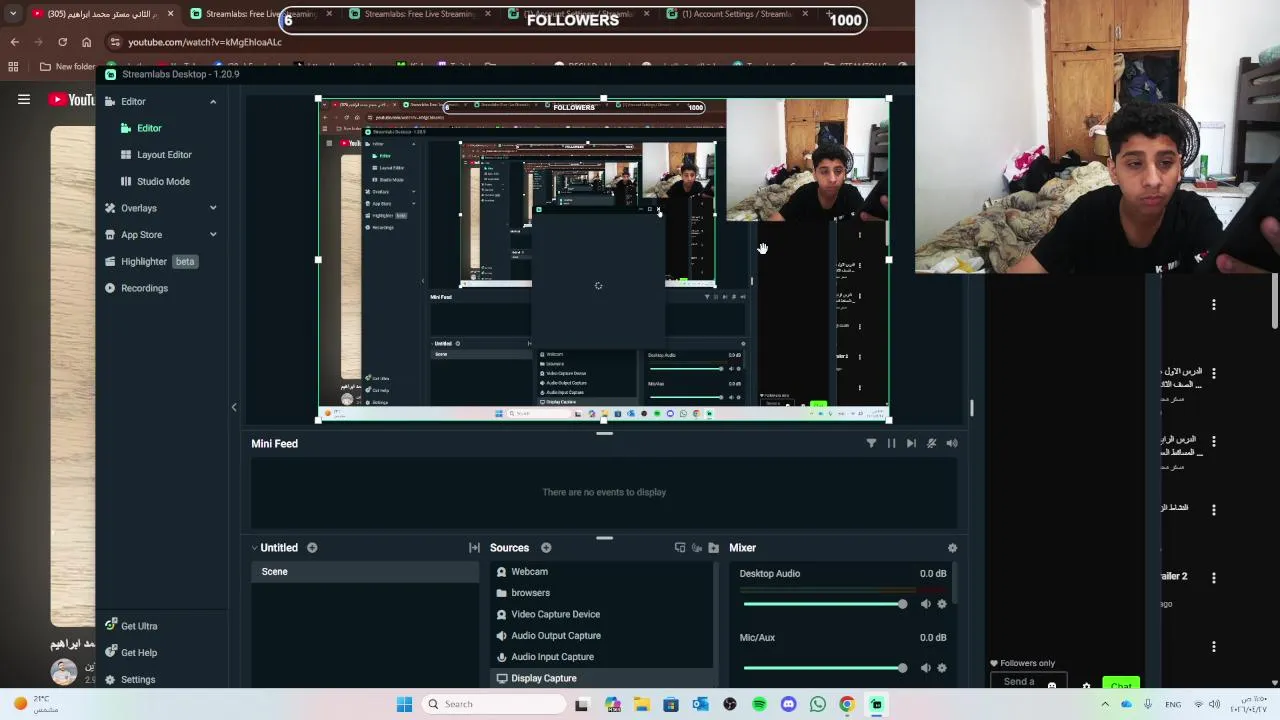Open the Windows Start menu
The height and width of the screenshot is (720, 1280).
coord(404,704)
